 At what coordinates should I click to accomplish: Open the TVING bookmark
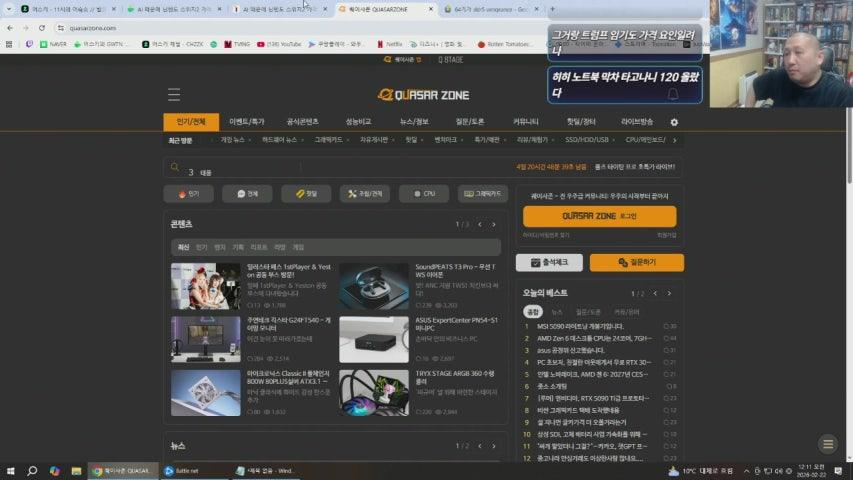tap(237, 44)
